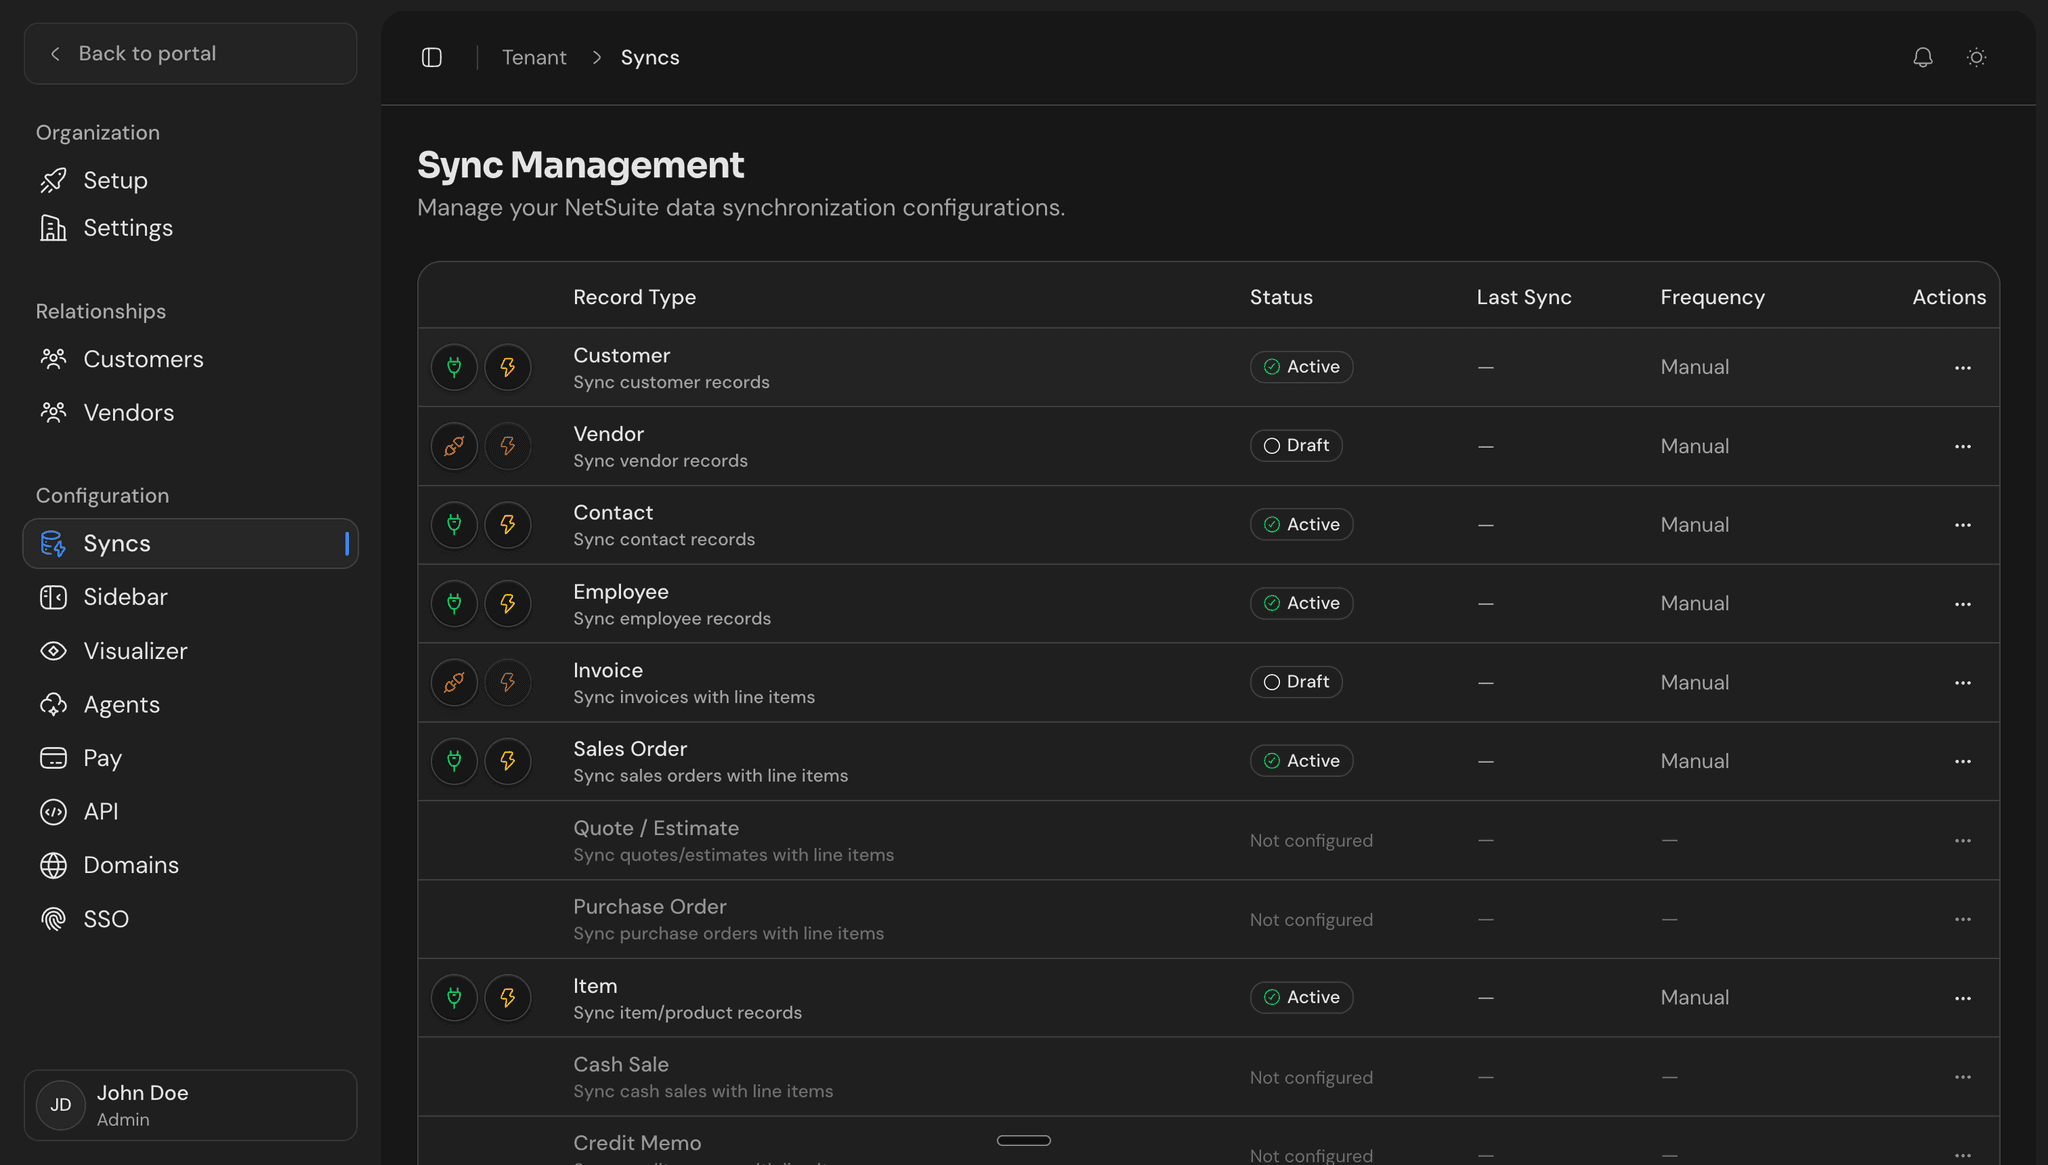
Task: Open SSO fingerprint item in sidebar
Action: 106,919
